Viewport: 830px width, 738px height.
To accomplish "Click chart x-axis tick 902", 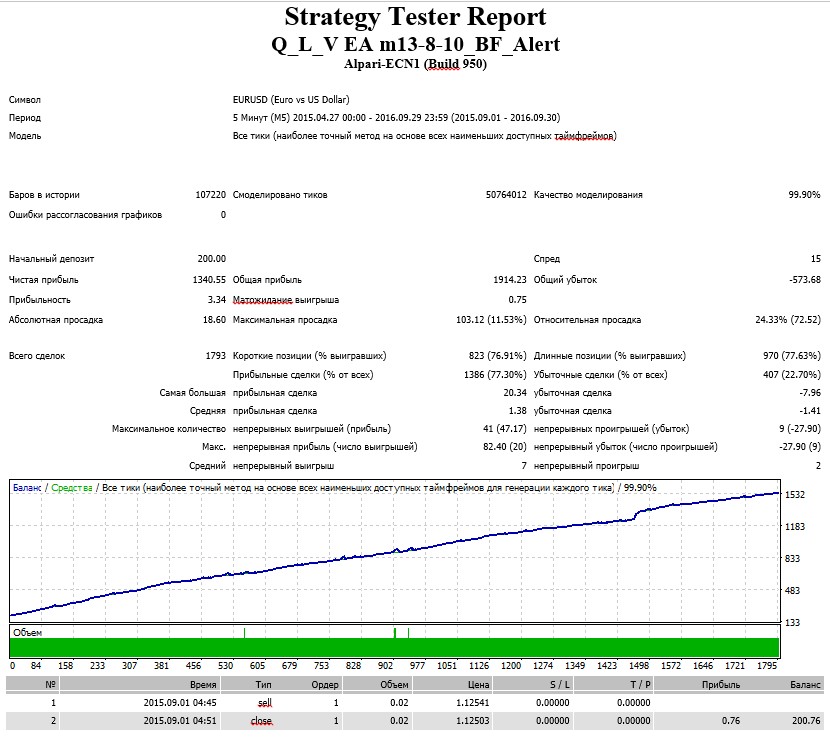I will coord(385,665).
